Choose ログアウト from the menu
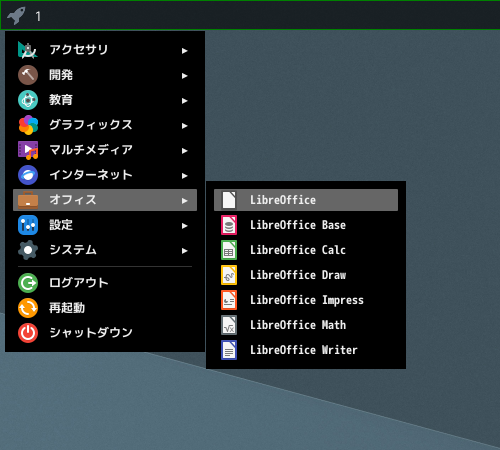 coord(105,283)
